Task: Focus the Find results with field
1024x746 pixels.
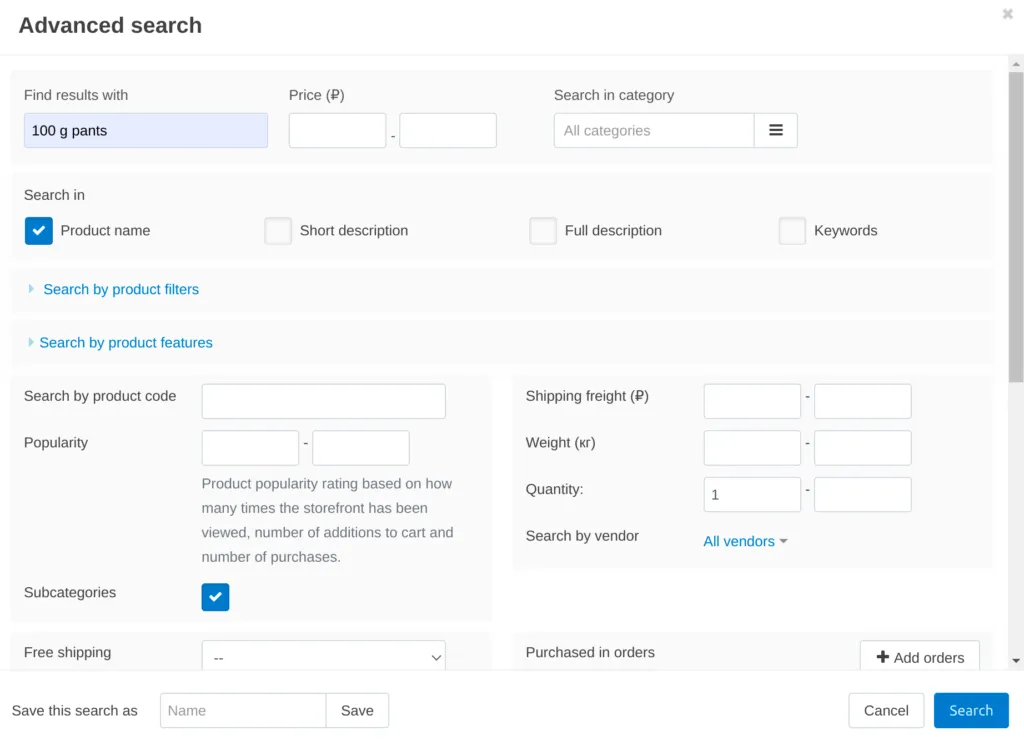Action: point(146,130)
